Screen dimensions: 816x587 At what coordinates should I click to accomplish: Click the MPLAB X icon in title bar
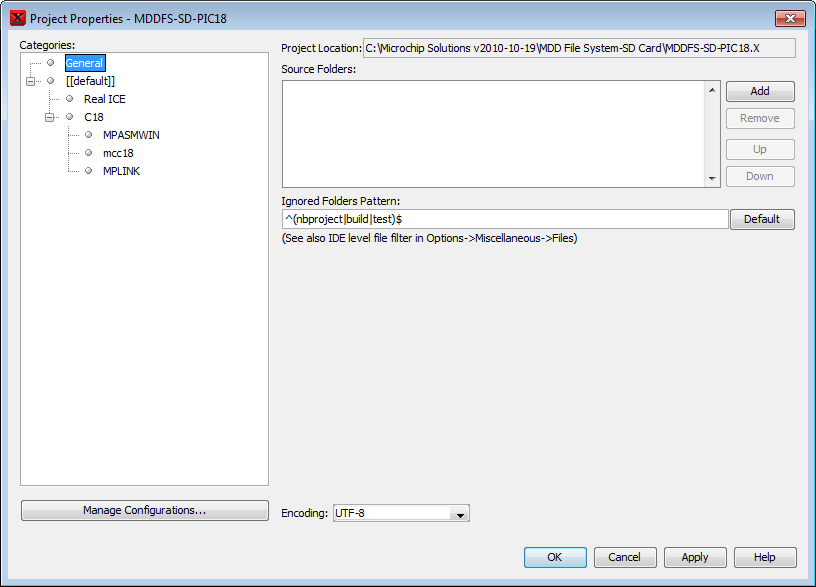(x=17, y=19)
